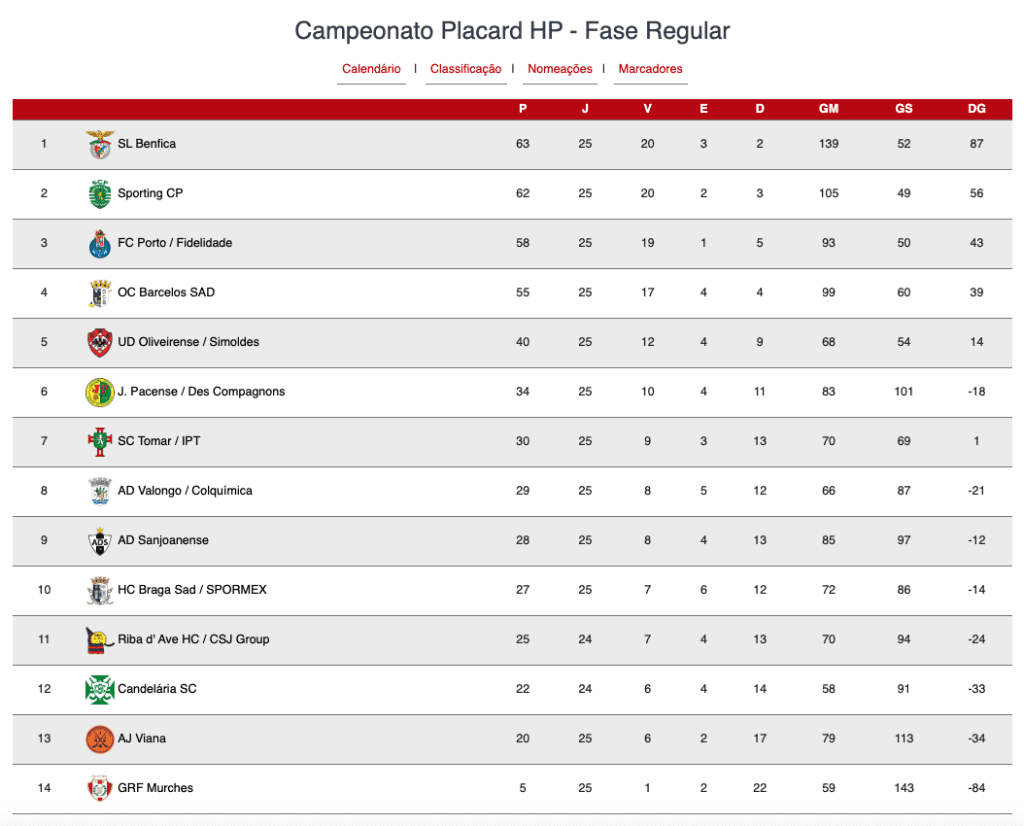This screenshot has height=826, width=1024.
Task: Select the Candelária SC green crest
Action: pyautogui.click(x=100, y=690)
